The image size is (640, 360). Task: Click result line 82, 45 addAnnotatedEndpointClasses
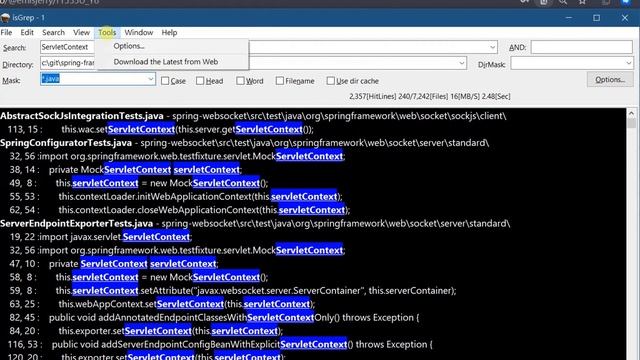pyautogui.click(x=214, y=318)
